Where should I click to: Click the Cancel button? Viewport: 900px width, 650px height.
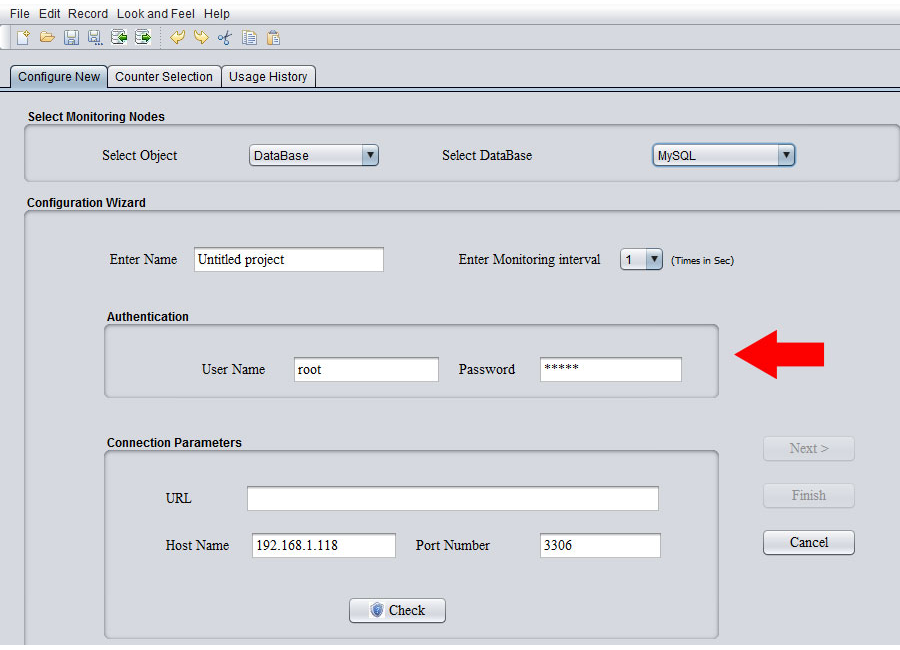click(x=808, y=542)
